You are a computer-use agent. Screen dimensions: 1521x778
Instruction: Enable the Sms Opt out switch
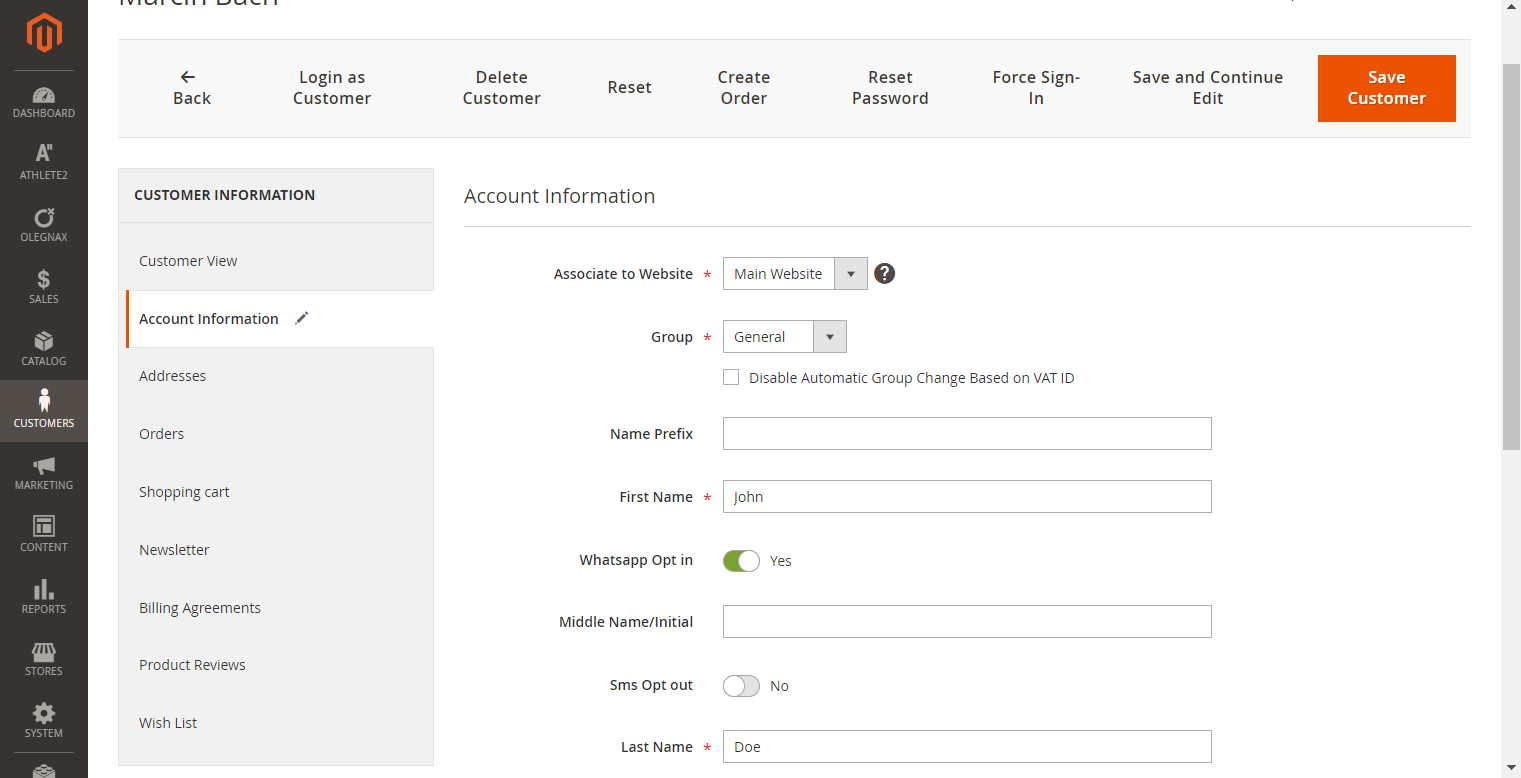coord(741,686)
